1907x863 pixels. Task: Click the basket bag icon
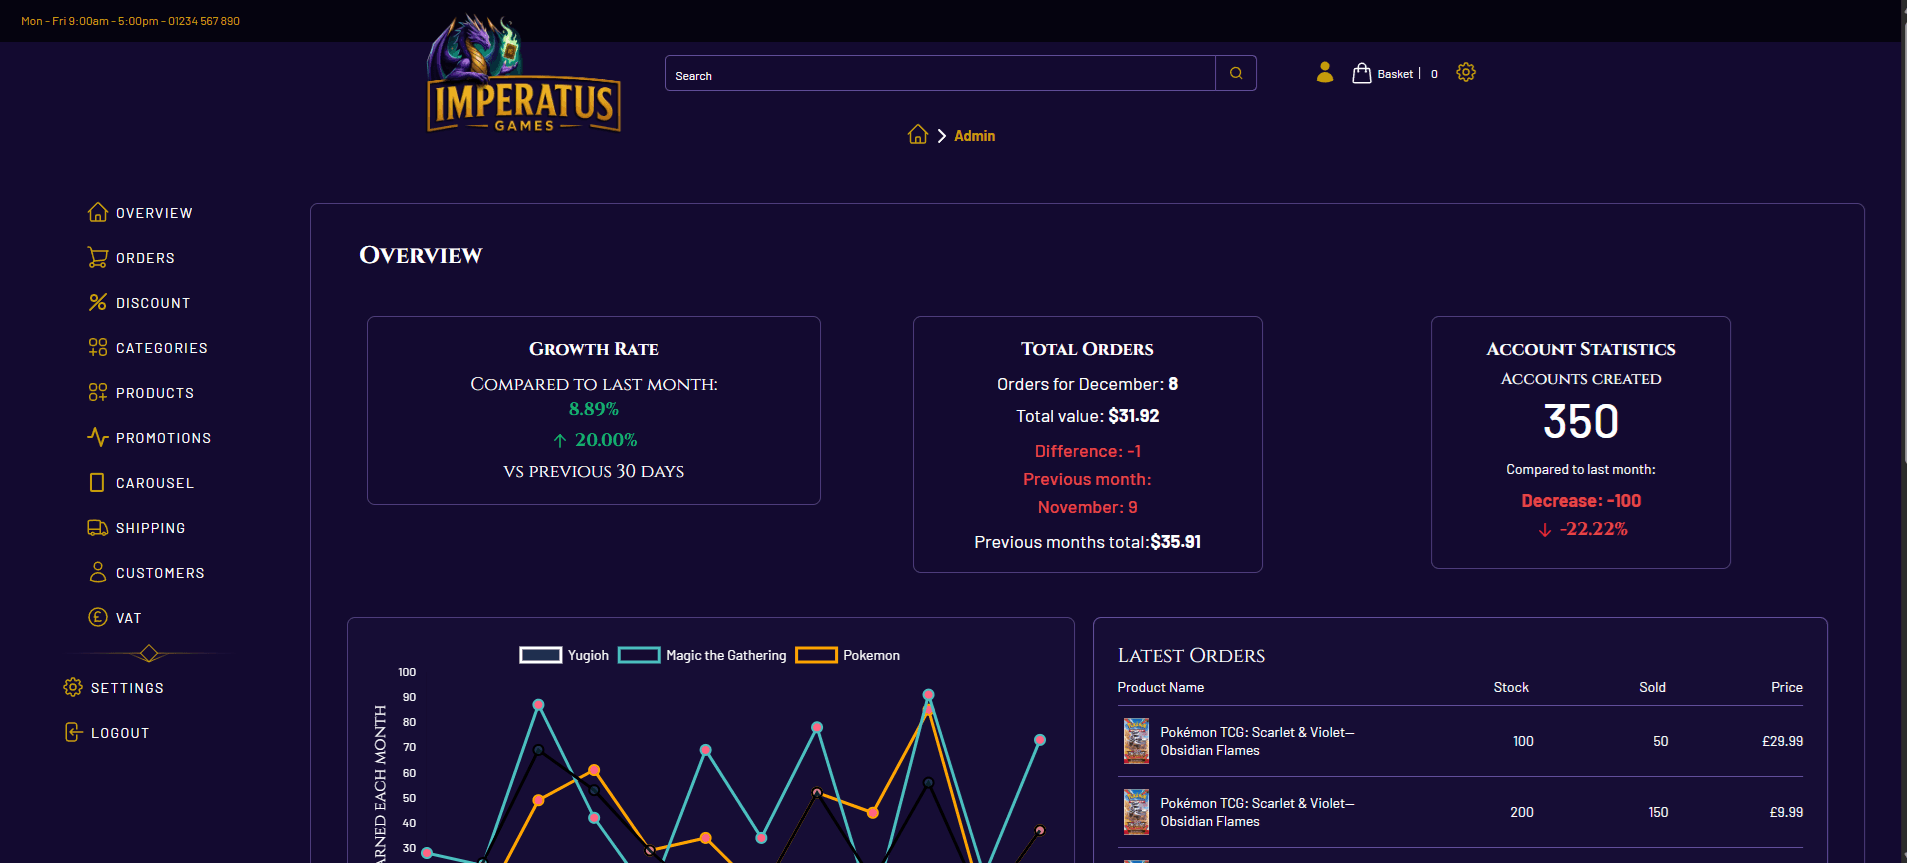point(1362,72)
